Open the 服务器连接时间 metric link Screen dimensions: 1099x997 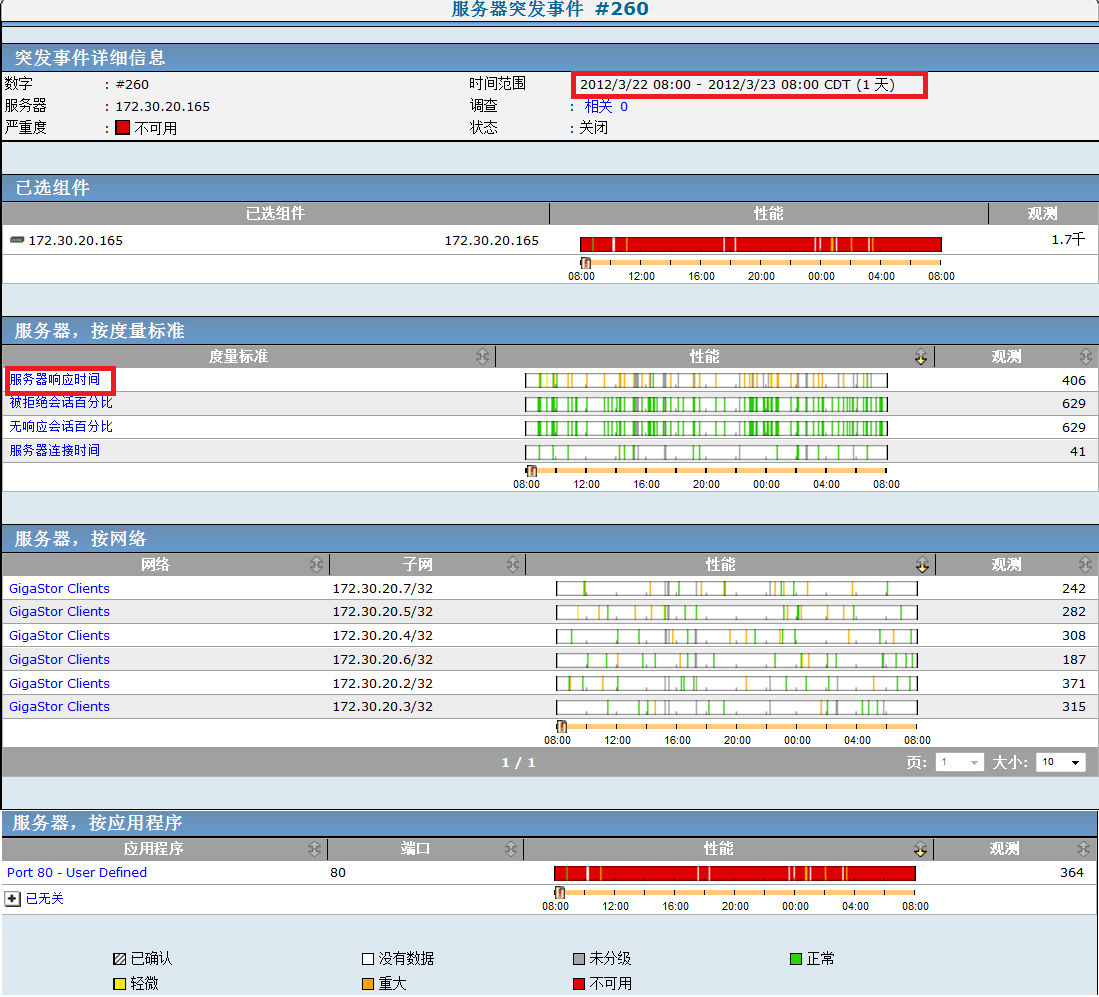pos(55,451)
